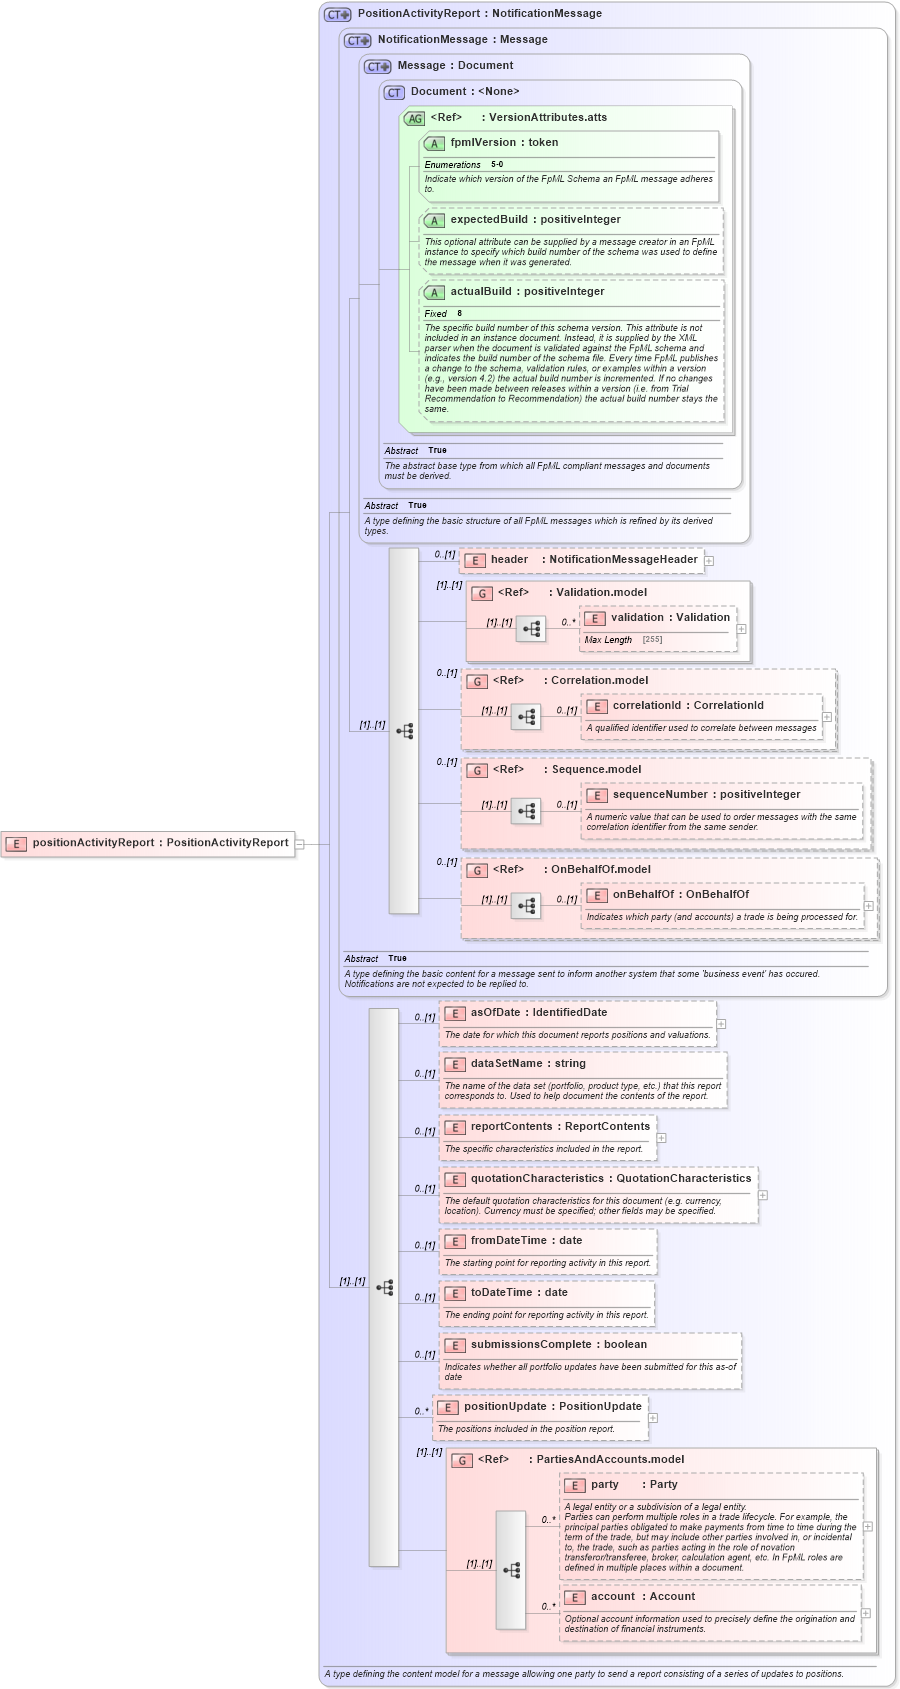Click the G group icon of Correlation.model
The width and height of the screenshot is (900, 1689).
477,681
